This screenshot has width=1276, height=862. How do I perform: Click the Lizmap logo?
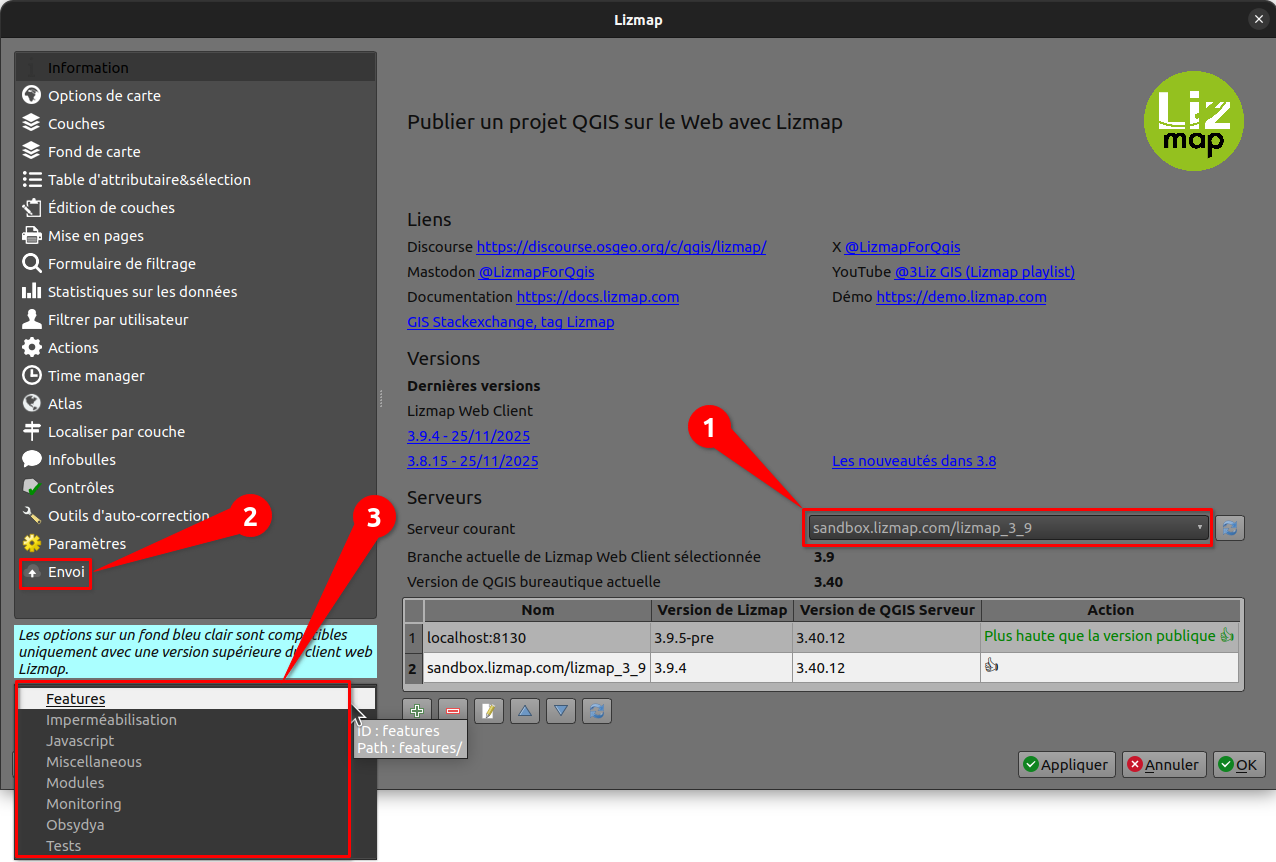pos(1193,121)
